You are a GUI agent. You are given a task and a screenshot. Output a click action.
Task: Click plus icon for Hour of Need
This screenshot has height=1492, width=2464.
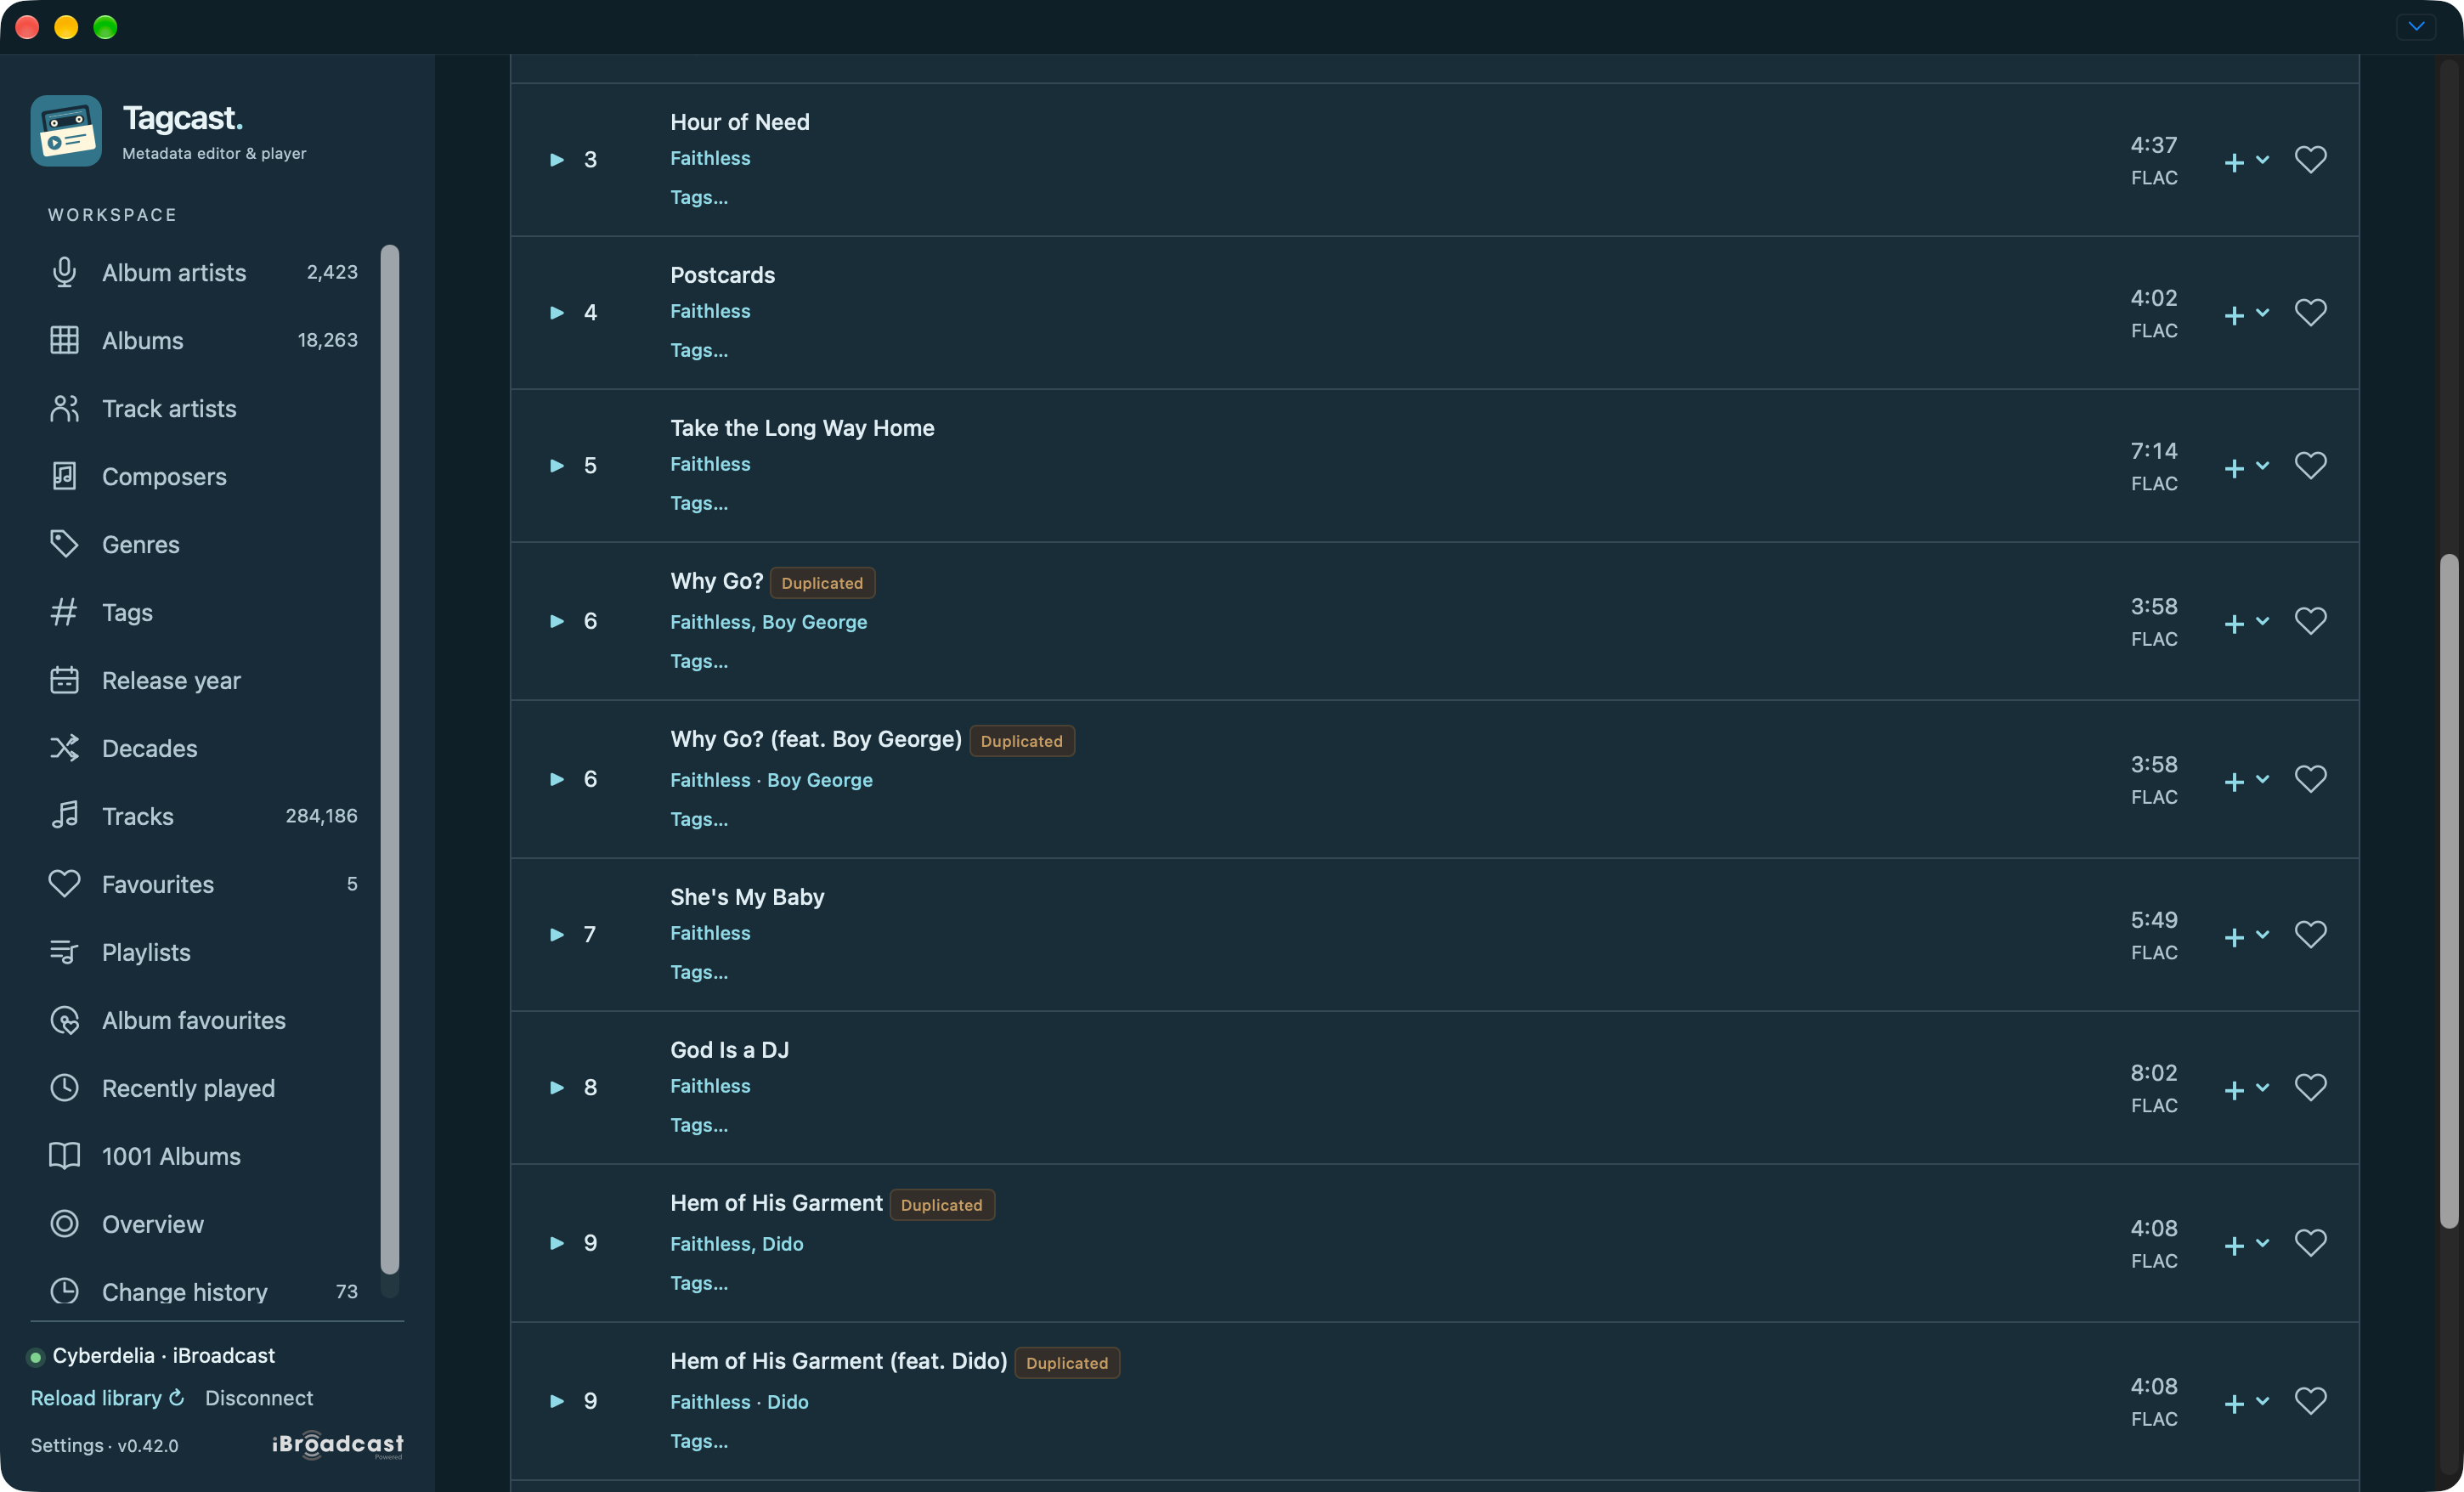2234,163
